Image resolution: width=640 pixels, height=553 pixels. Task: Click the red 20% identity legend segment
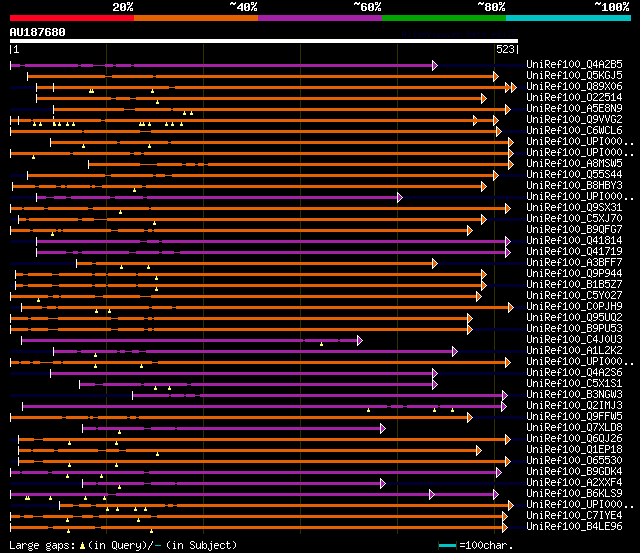coord(72,18)
